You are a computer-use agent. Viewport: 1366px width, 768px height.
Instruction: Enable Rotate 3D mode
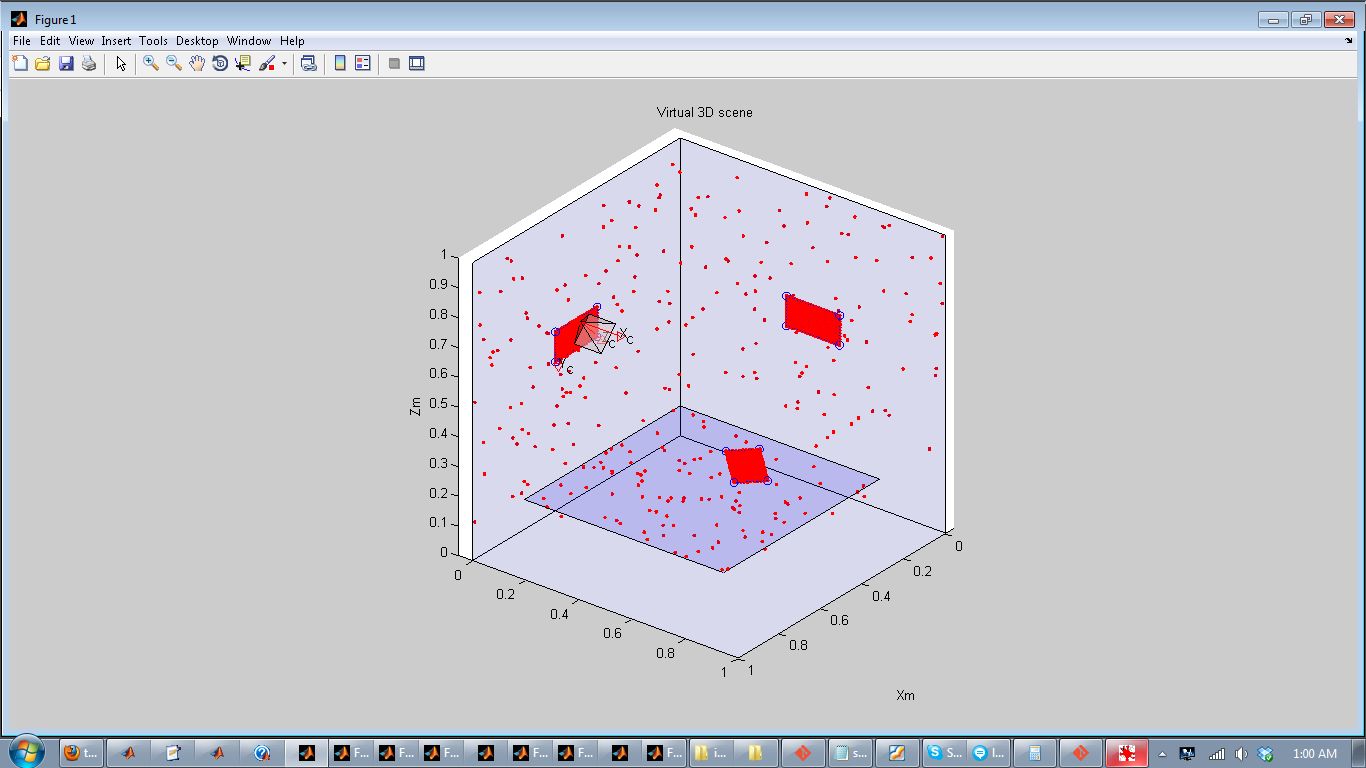[220, 63]
